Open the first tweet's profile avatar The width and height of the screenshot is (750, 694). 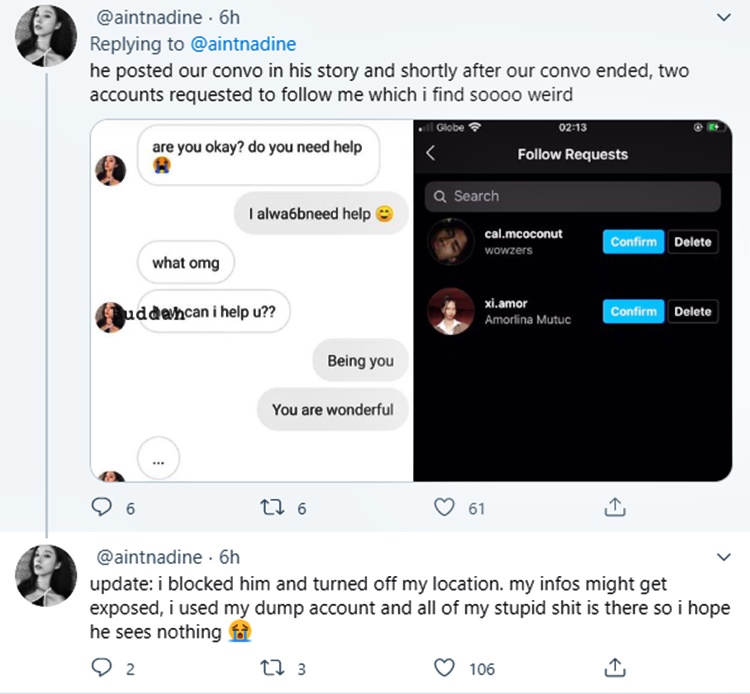coord(46,35)
